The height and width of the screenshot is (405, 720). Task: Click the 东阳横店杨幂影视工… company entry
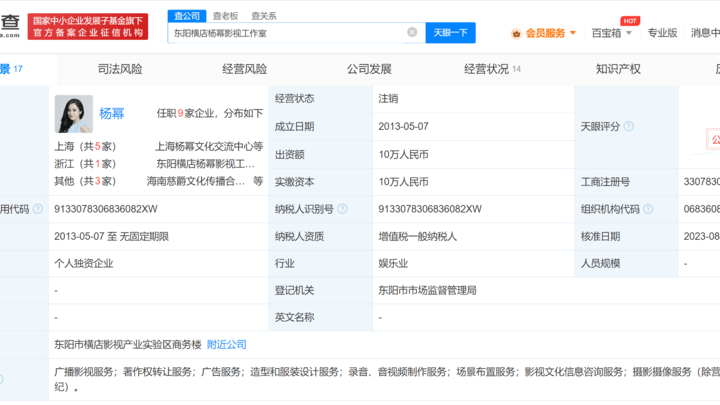205,164
